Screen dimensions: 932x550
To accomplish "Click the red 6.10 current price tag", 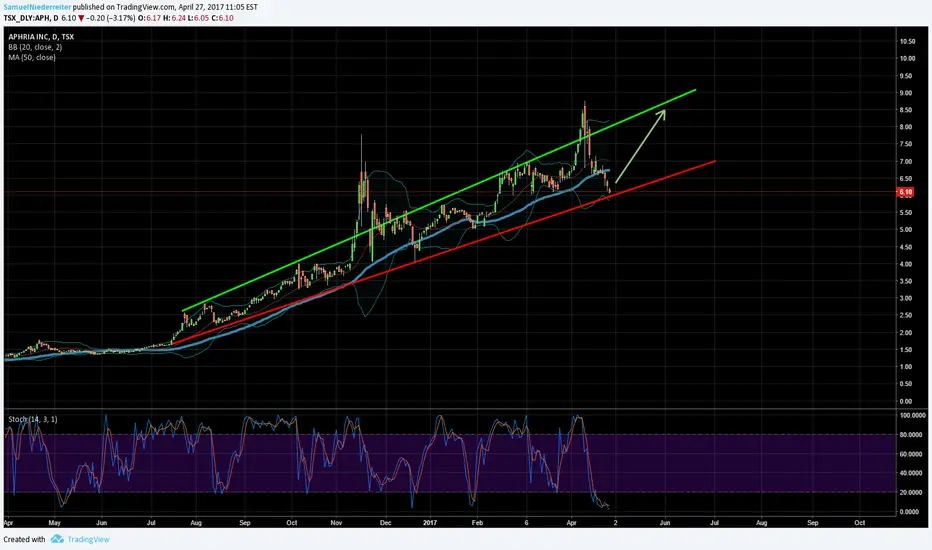I will tap(905, 192).
